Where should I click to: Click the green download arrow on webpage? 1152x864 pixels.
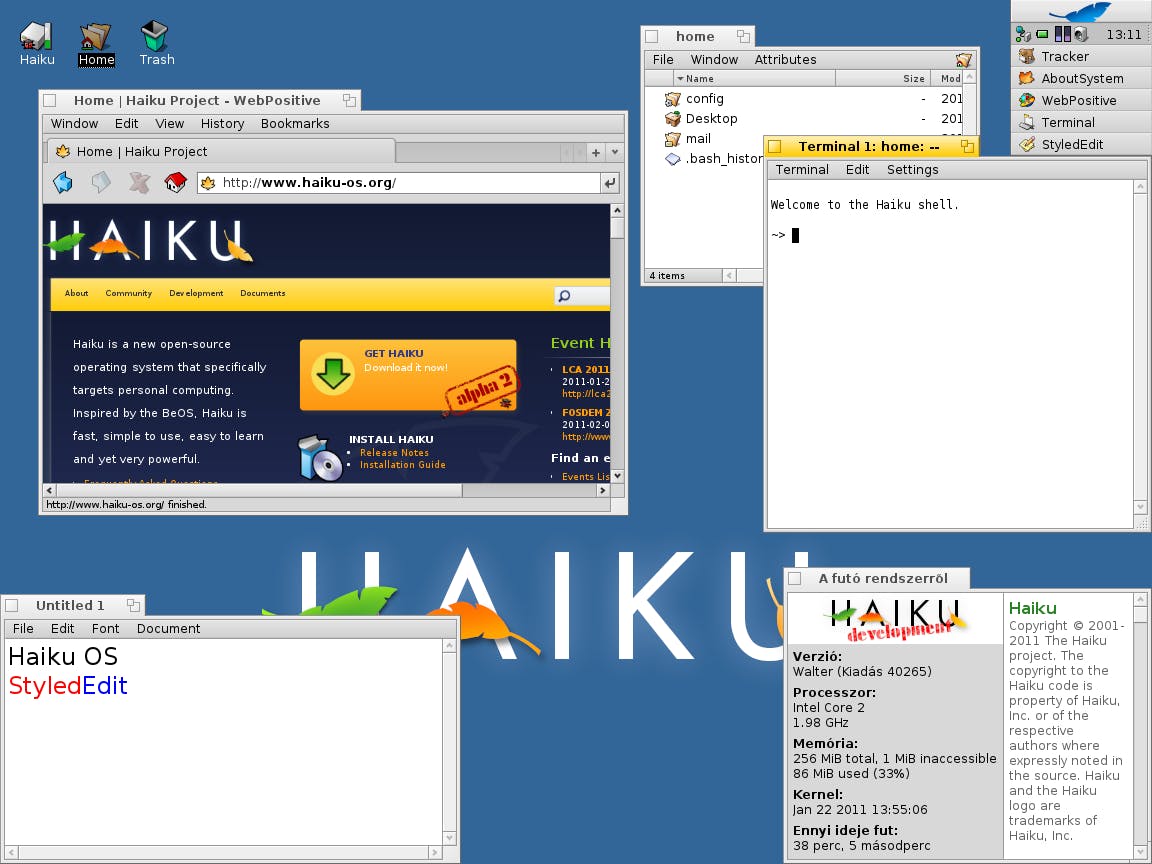click(333, 374)
